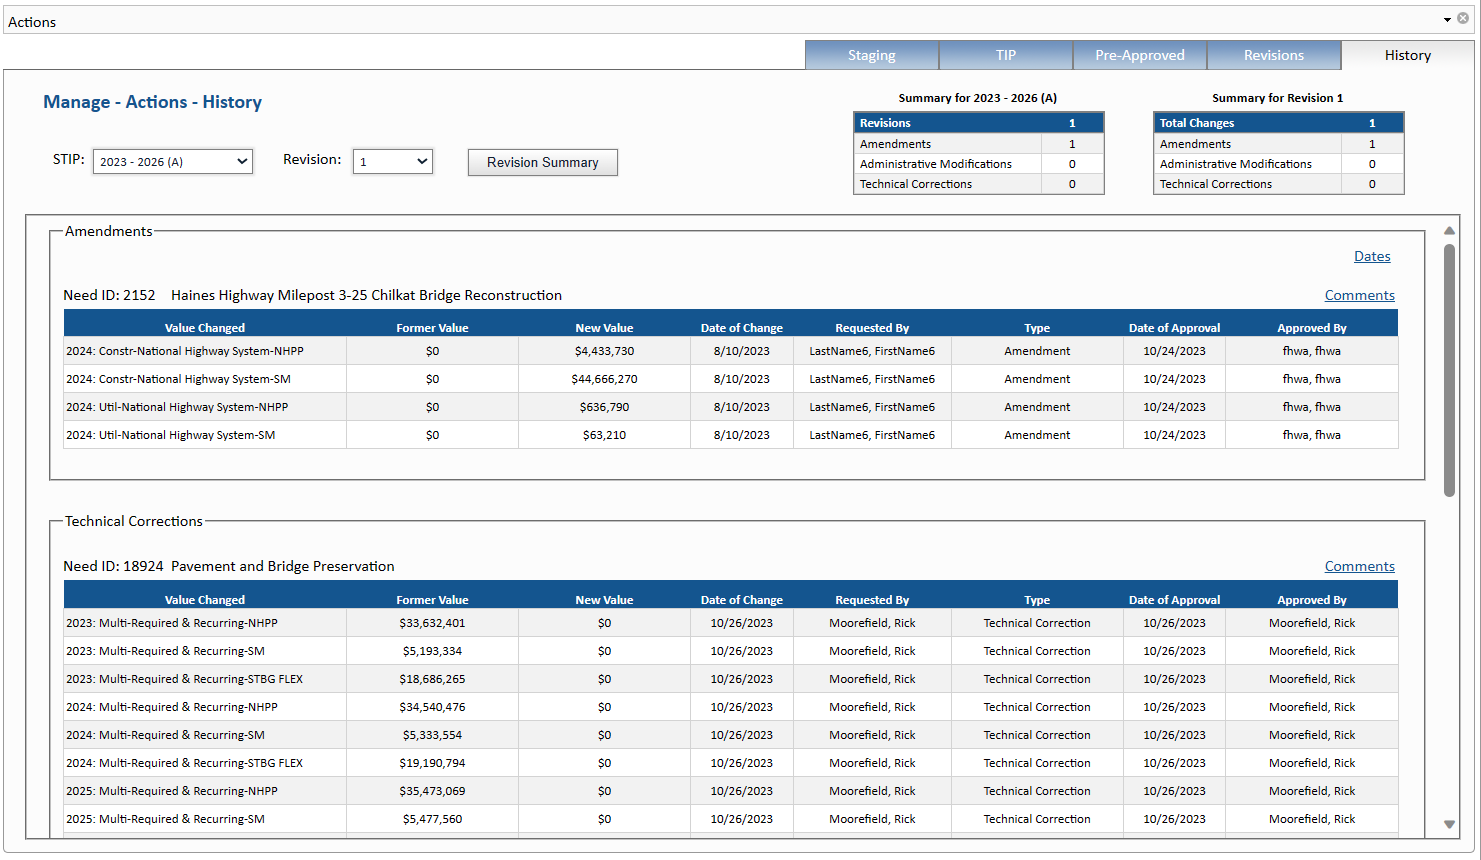The height and width of the screenshot is (860, 1481).
Task: Click the $34,540,476 former value cell
Action: (432, 707)
